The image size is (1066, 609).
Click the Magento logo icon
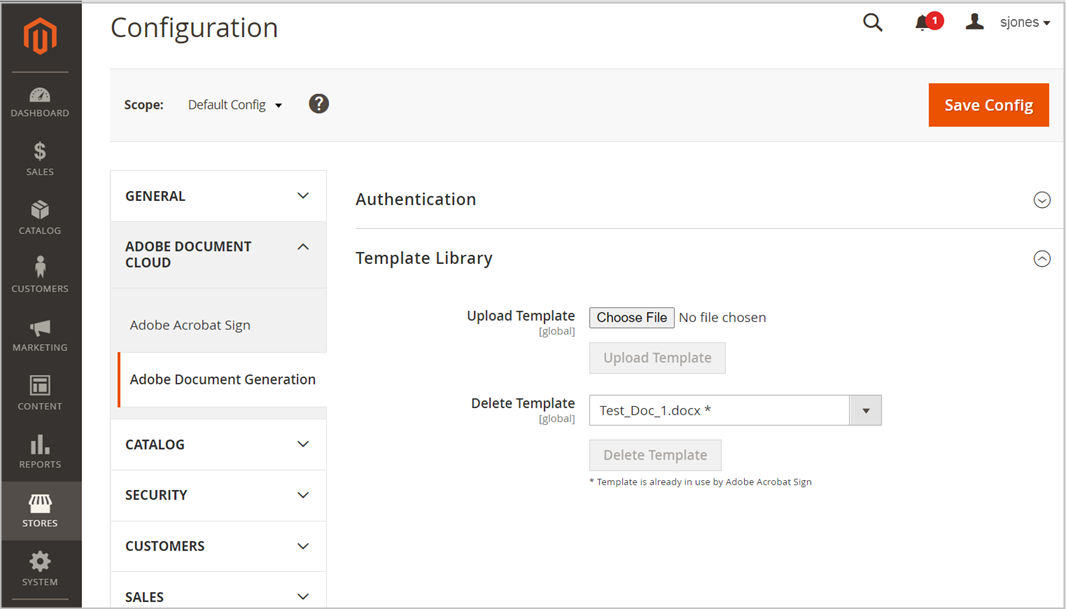40,37
